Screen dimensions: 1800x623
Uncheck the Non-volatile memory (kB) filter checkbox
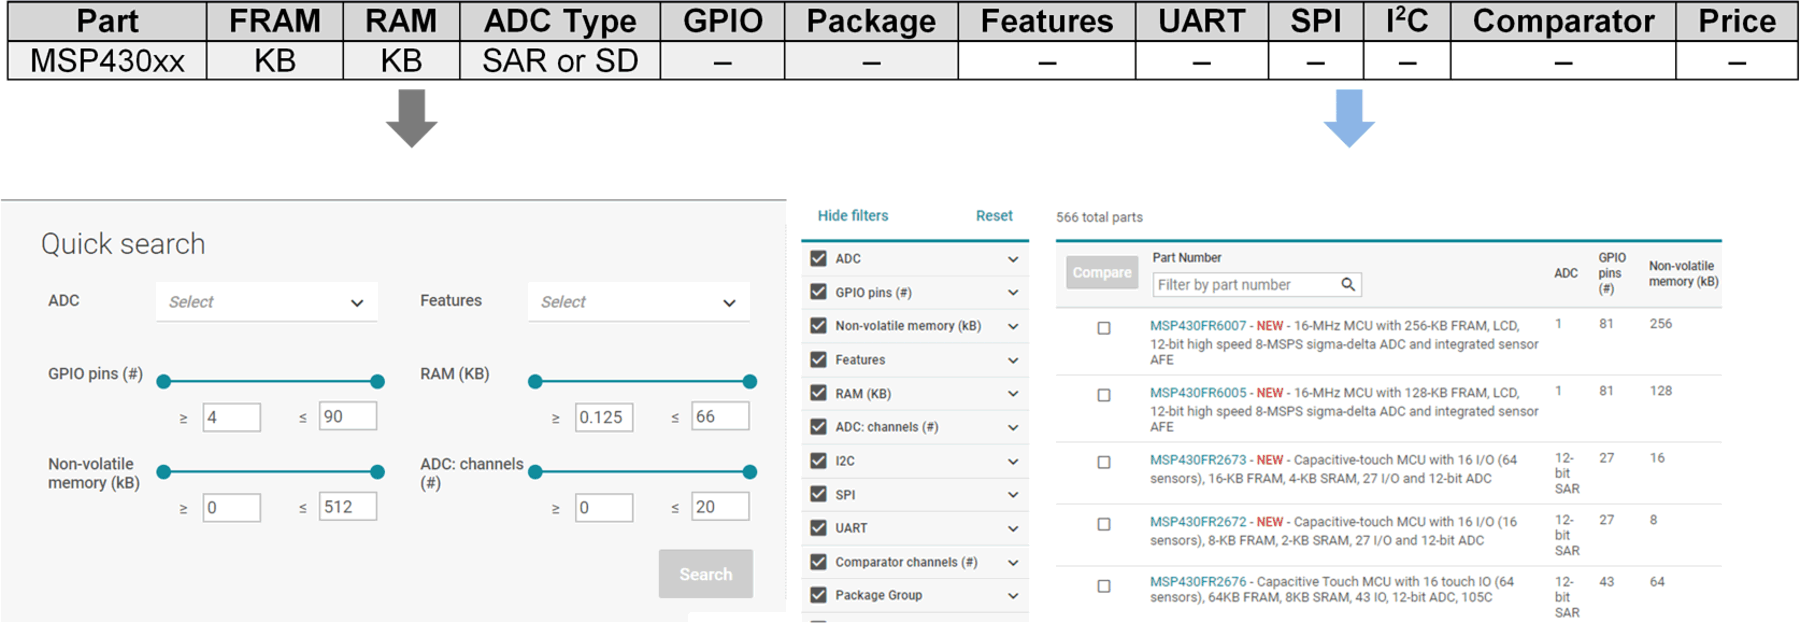[x=818, y=326]
